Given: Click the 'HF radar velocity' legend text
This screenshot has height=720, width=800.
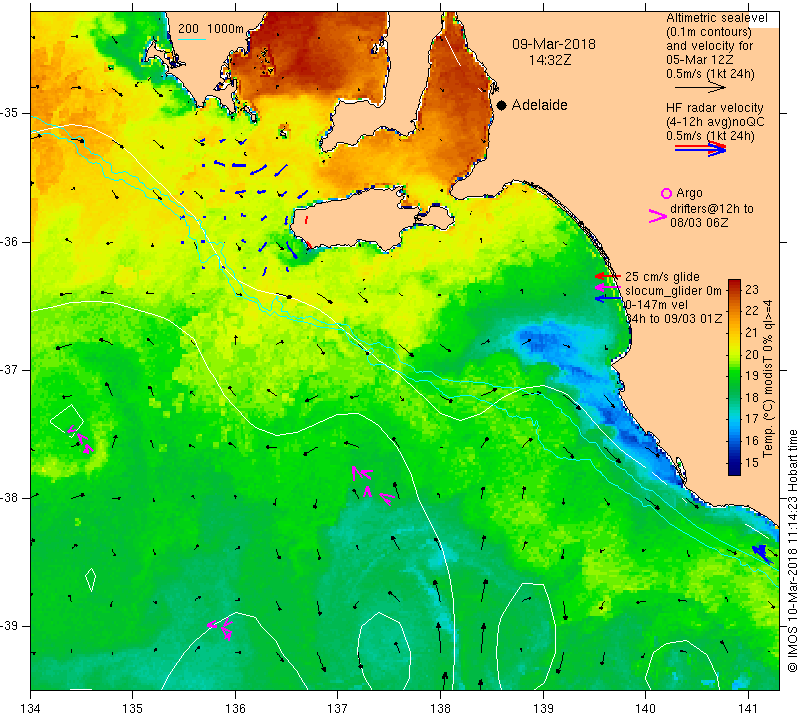Looking at the screenshot, I should click(x=714, y=108).
